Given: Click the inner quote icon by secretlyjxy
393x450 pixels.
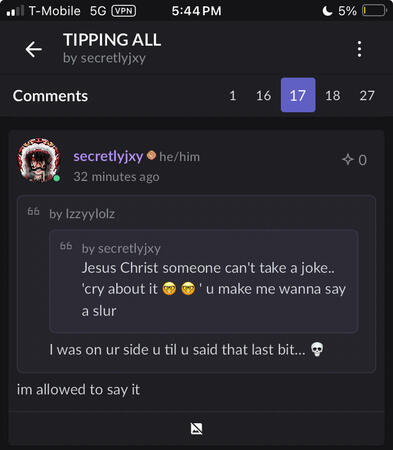Looking at the screenshot, I should click(66, 246).
